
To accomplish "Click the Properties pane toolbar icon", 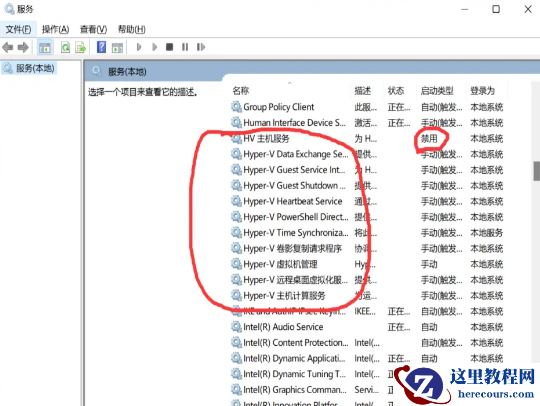I will point(117,47).
